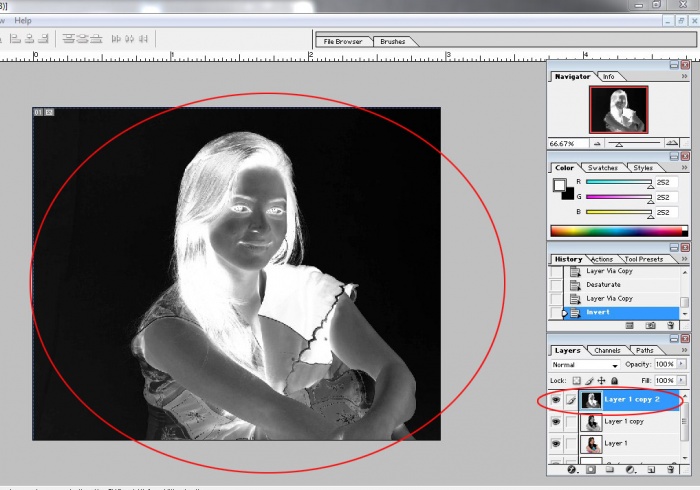
Task: Create new snapshot in History panel
Action: pos(650,325)
